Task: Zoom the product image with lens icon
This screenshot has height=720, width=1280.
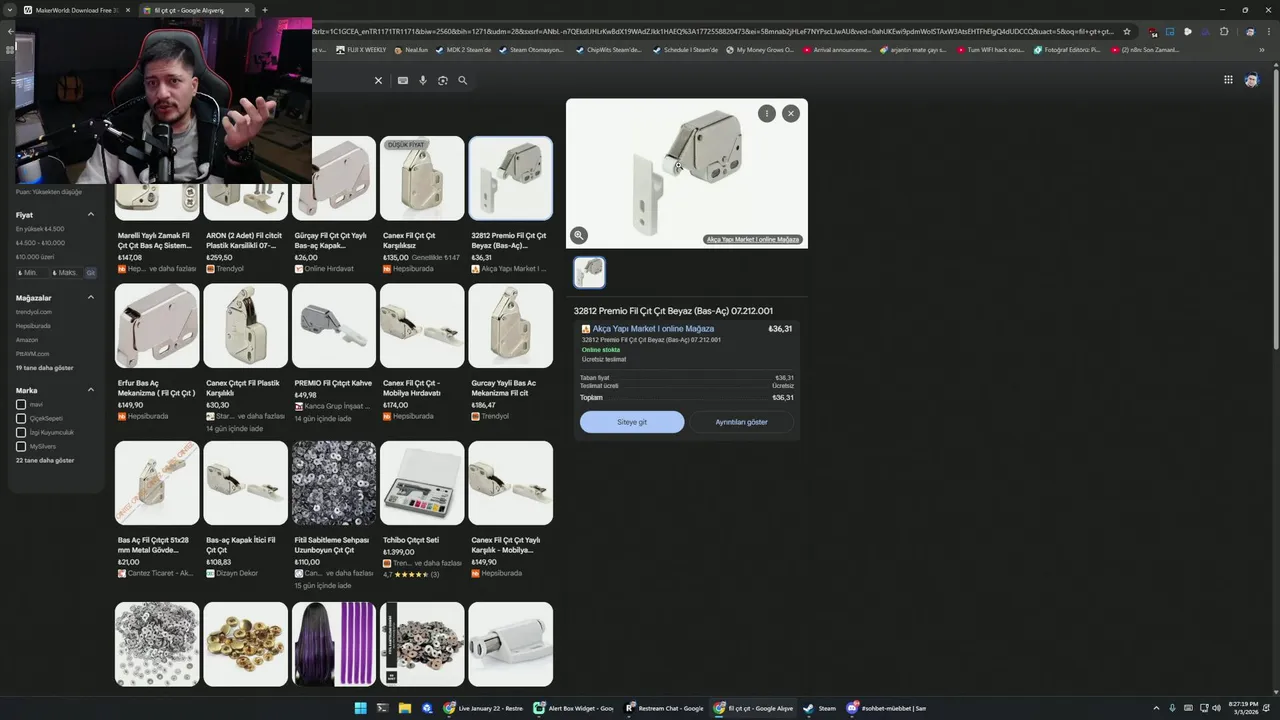Action: tap(579, 235)
